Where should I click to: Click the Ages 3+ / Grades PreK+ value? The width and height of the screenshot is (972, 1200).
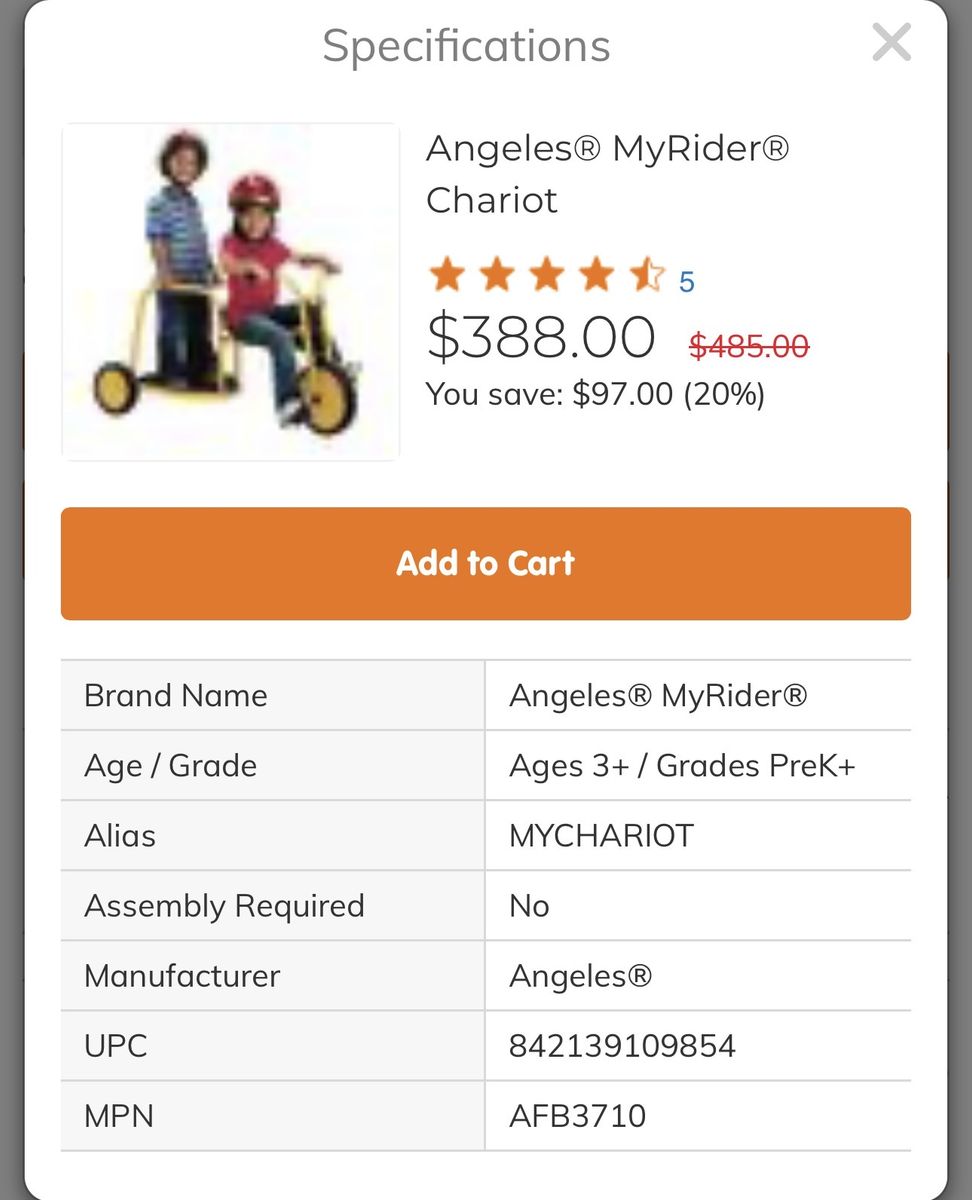point(682,766)
